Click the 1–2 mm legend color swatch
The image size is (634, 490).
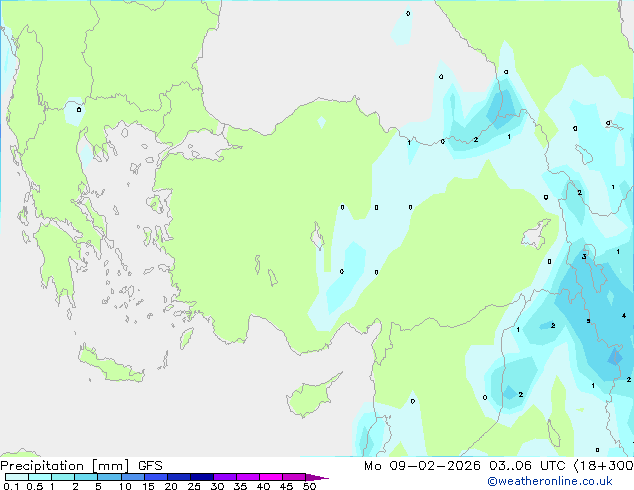tap(63, 477)
